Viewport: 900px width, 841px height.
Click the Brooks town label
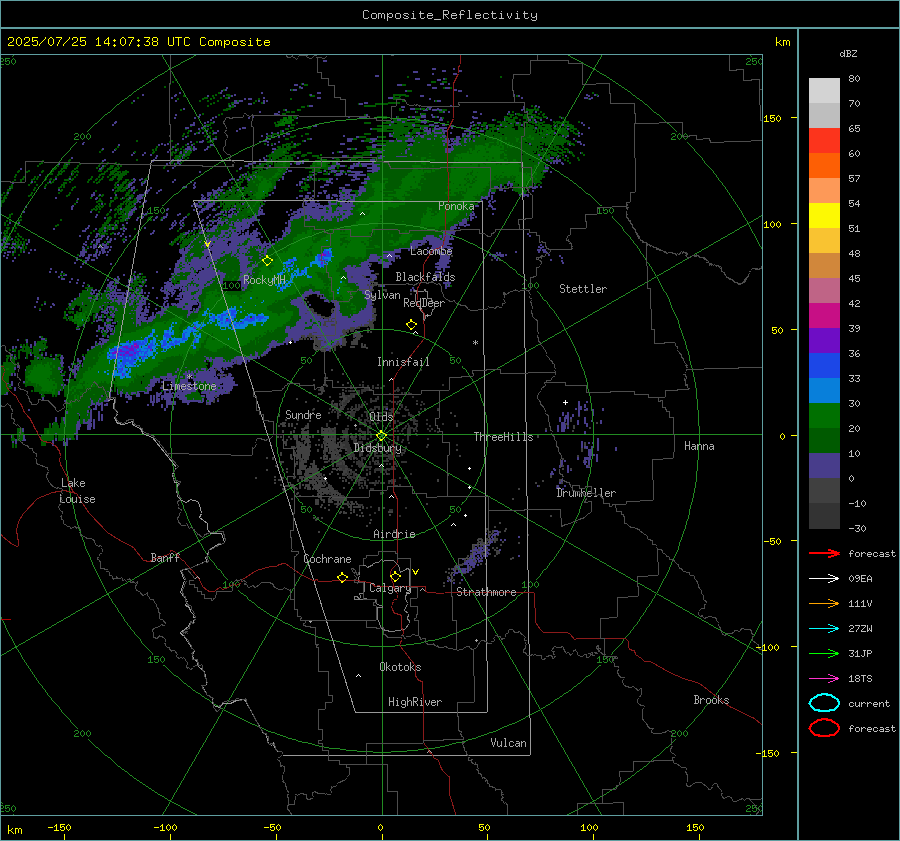(711, 700)
